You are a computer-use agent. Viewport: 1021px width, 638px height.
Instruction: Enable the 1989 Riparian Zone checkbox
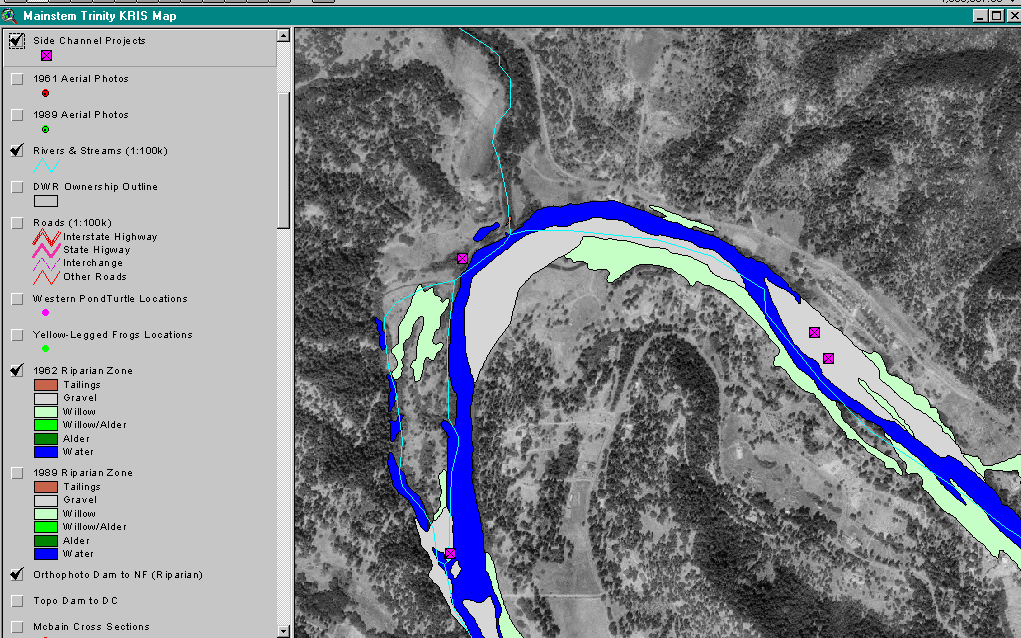click(x=18, y=473)
